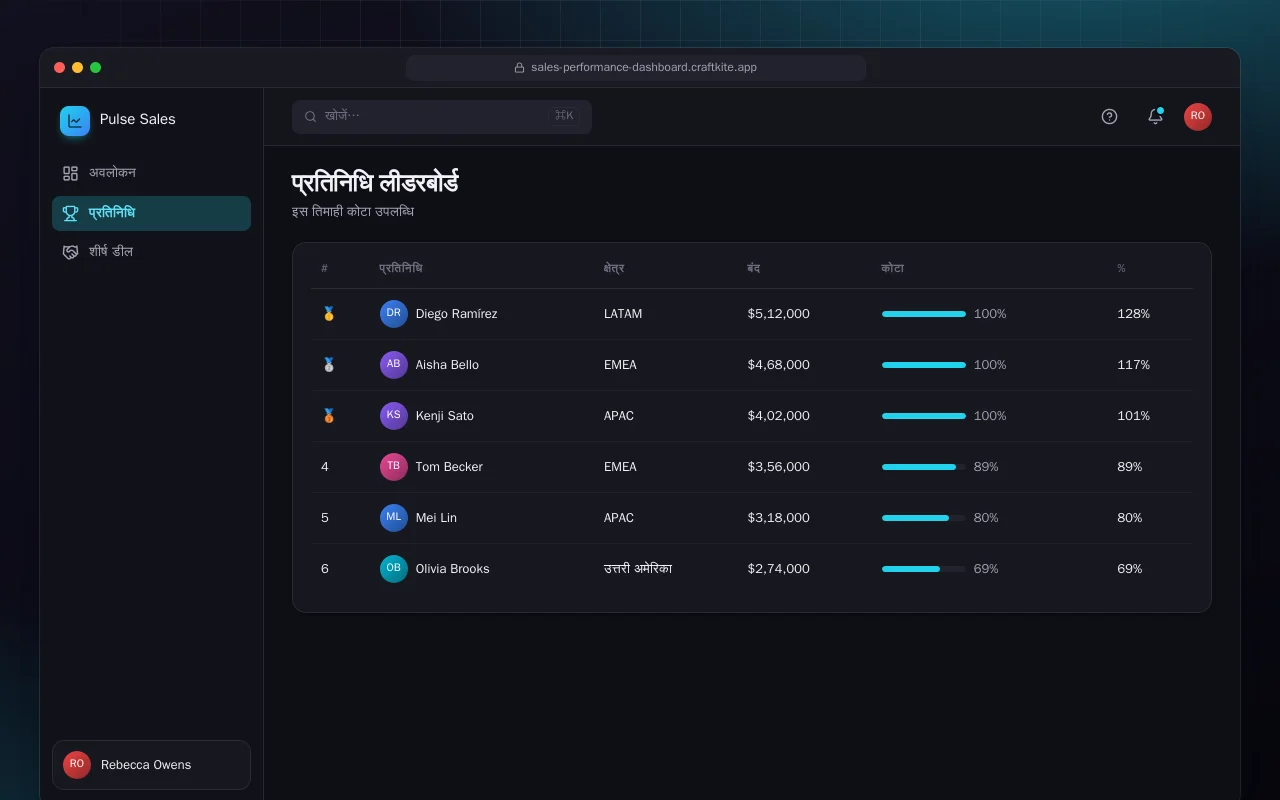Click the name Diego Ramírez

(456, 314)
